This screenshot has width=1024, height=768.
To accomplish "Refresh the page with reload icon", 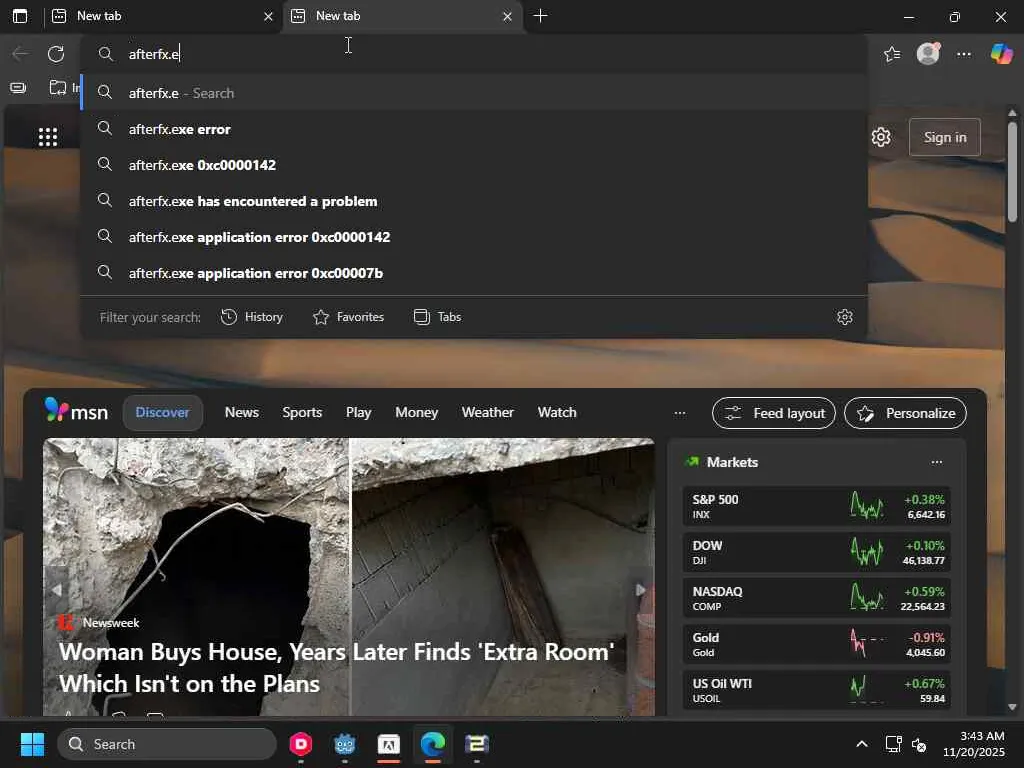I will coord(56,54).
